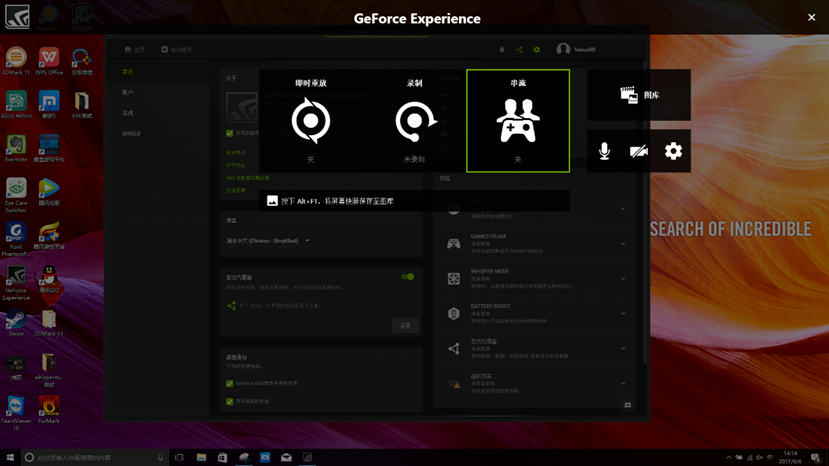Screen dimensions: 829x466
Task: Open the 录制 record tile
Action: click(414, 121)
